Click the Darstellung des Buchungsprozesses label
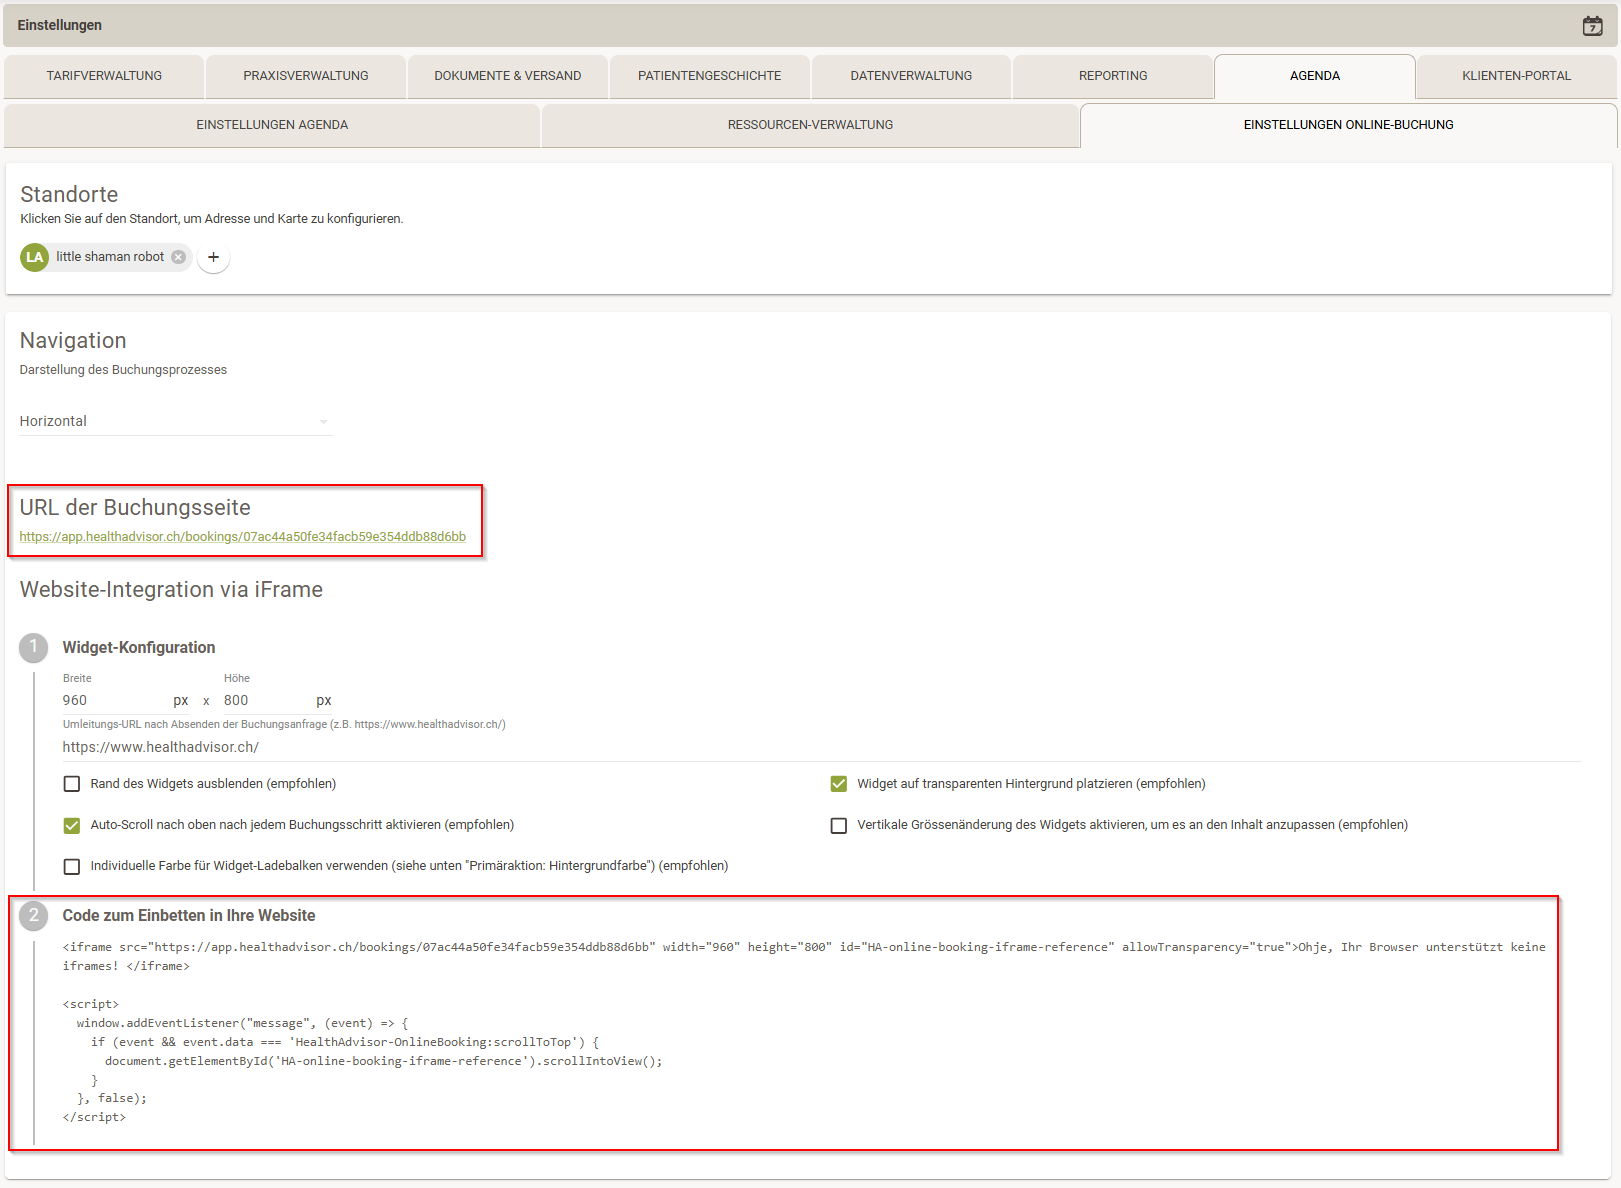This screenshot has height=1188, width=1621. (x=123, y=370)
